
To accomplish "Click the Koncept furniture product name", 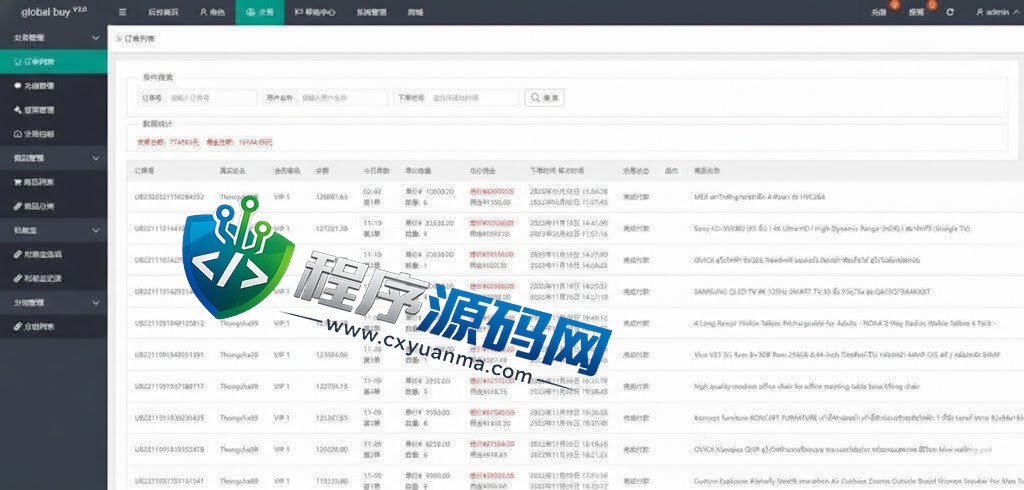I will pos(858,417).
